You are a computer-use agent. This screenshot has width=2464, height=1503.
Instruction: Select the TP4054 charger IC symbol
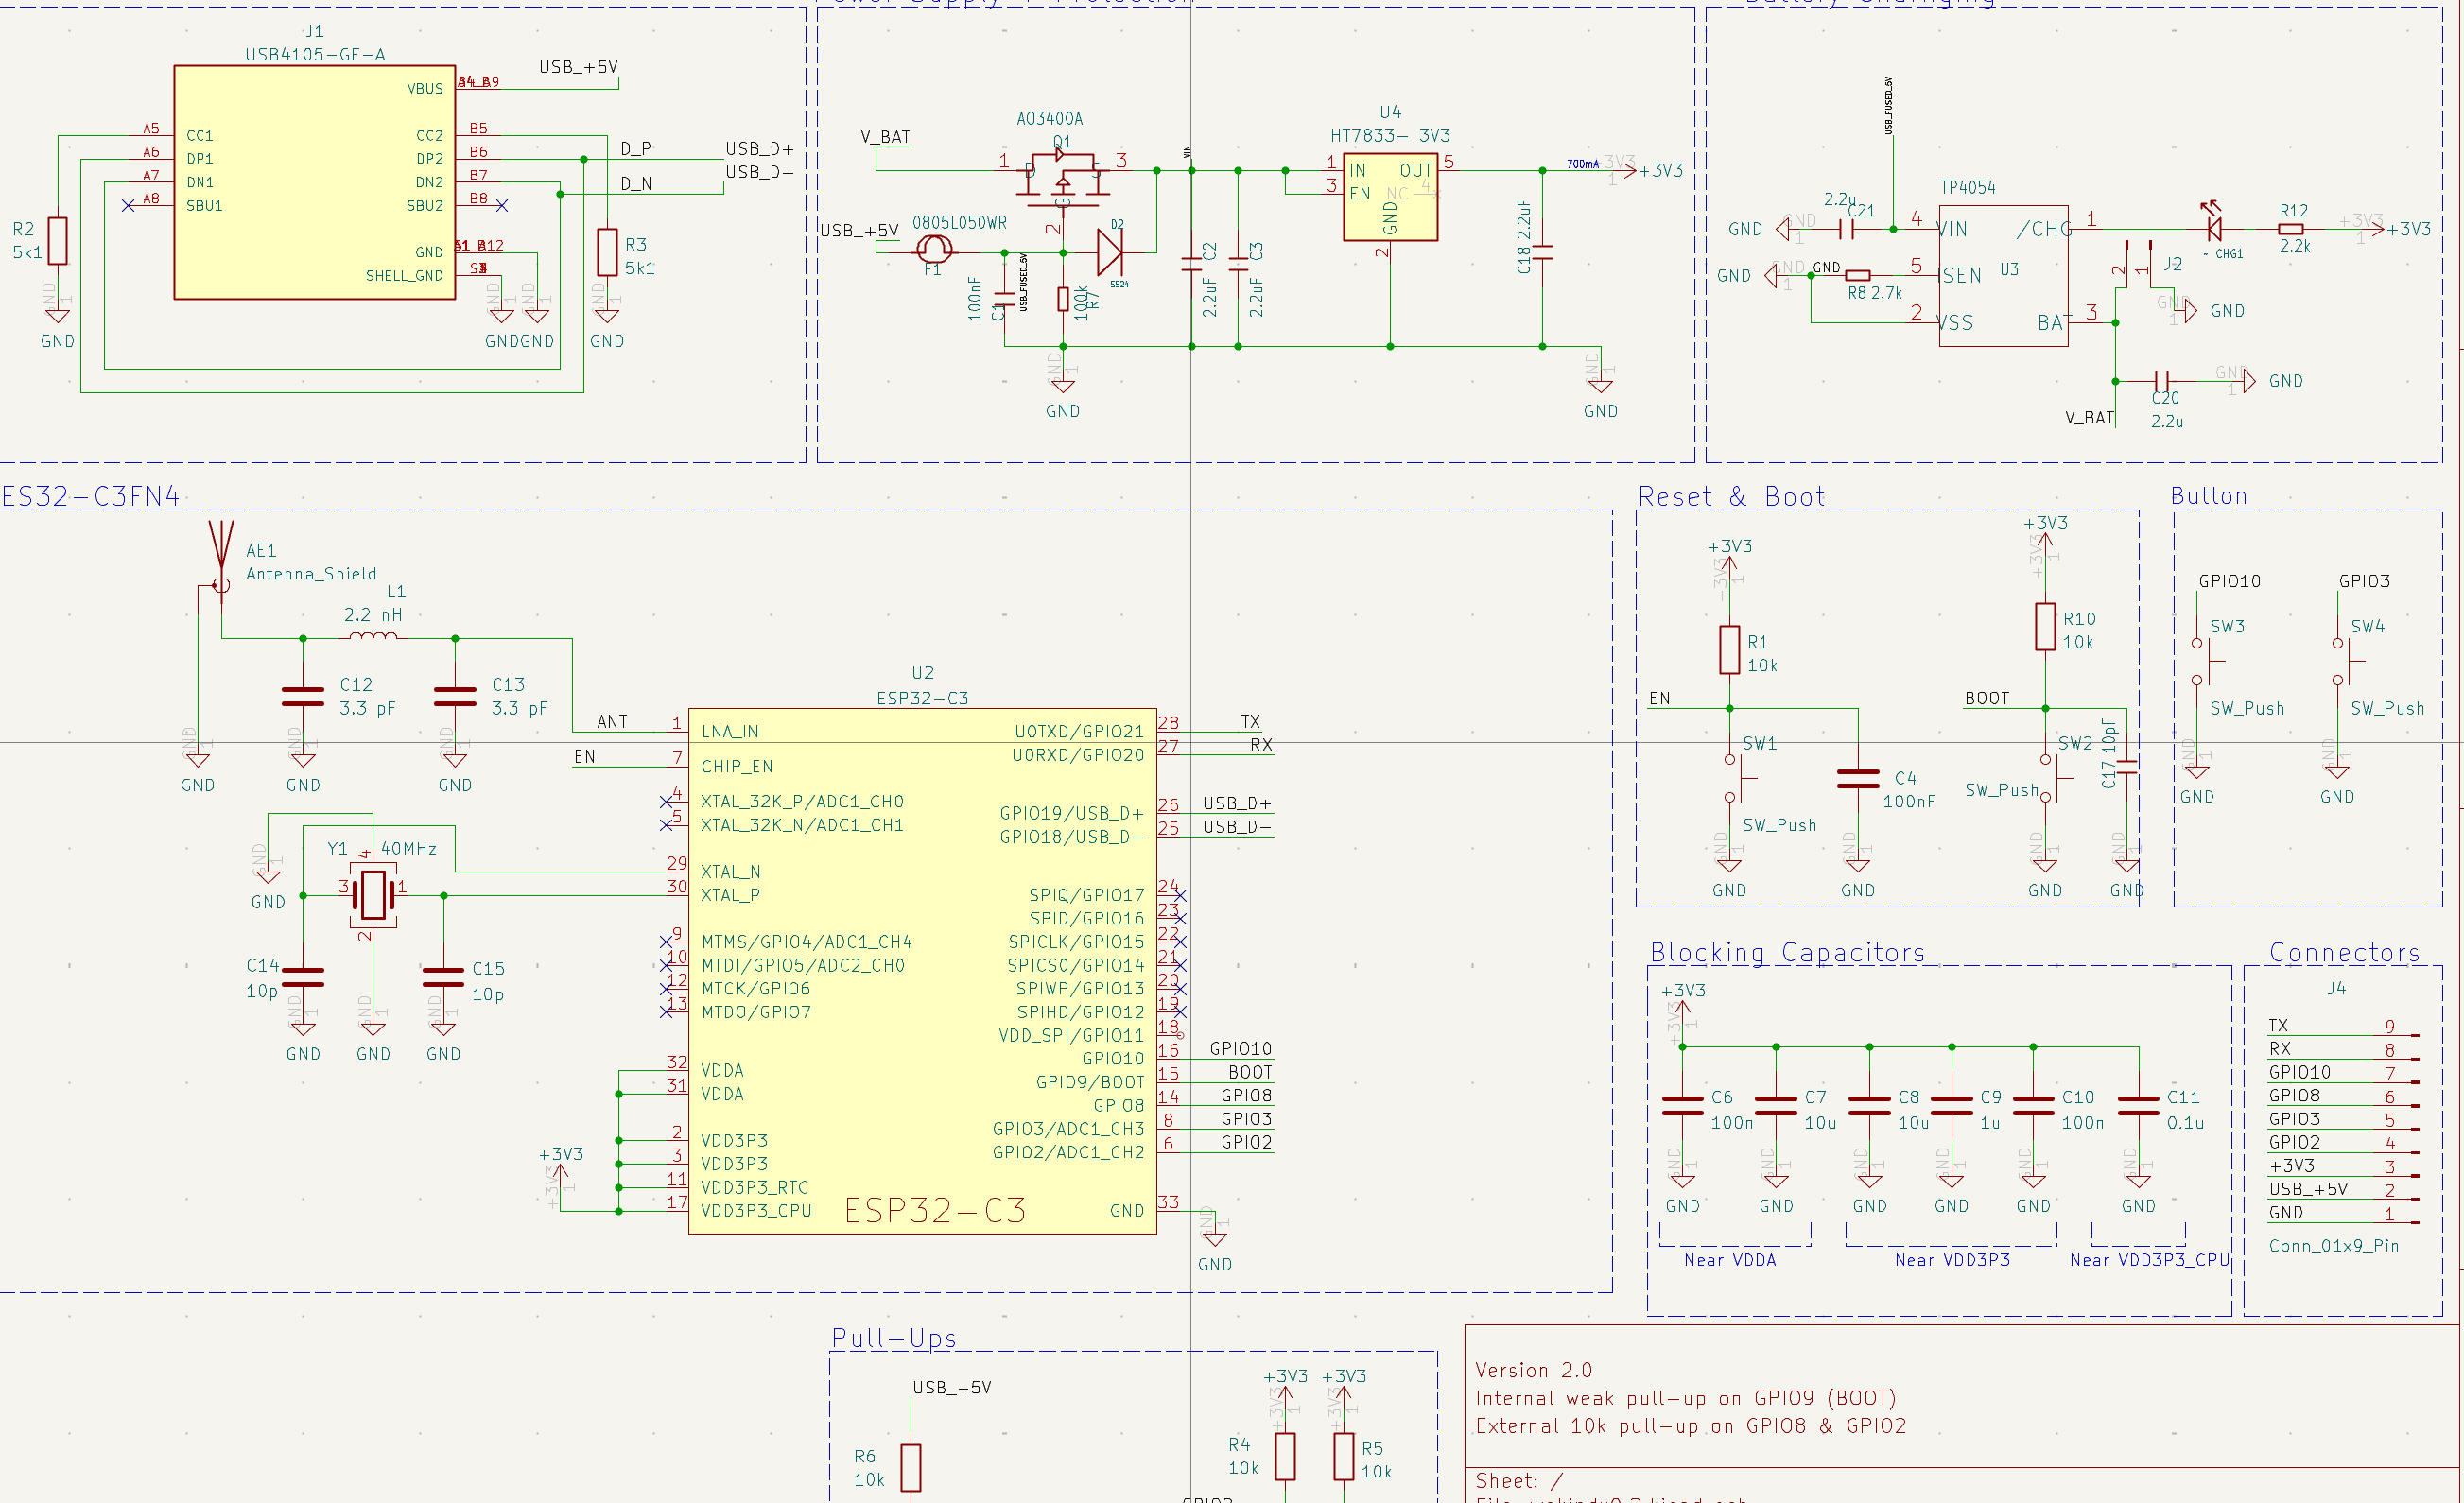click(x=2003, y=276)
